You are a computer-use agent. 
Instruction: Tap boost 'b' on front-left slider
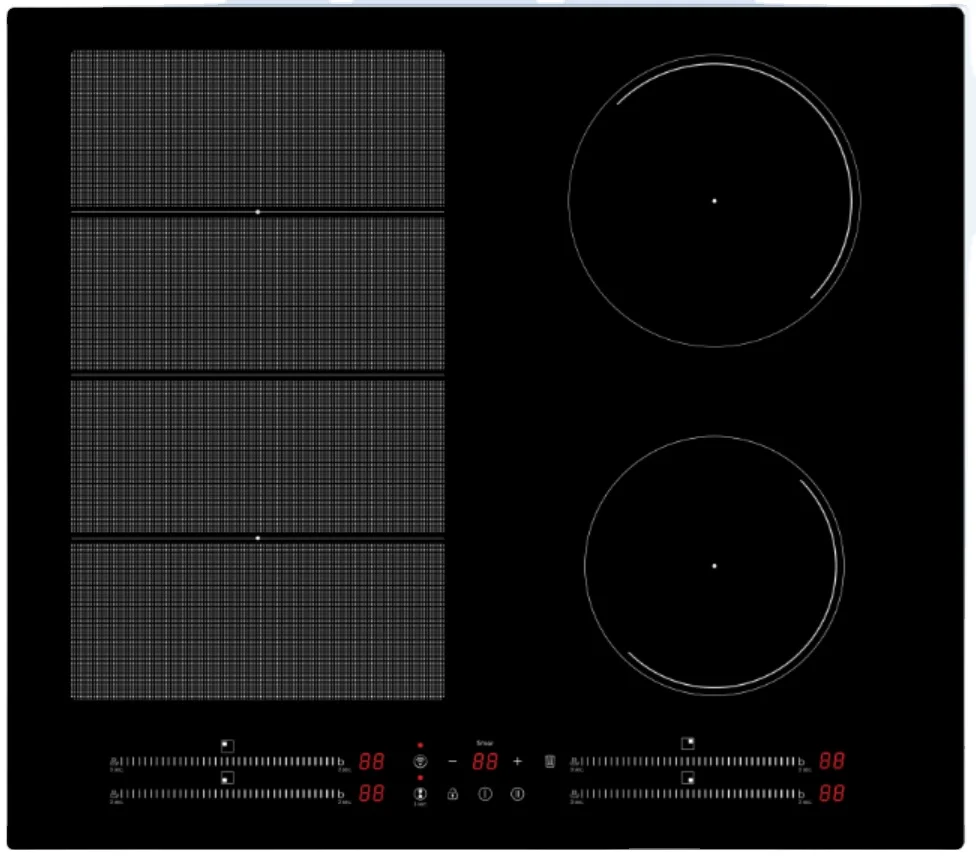pos(341,794)
